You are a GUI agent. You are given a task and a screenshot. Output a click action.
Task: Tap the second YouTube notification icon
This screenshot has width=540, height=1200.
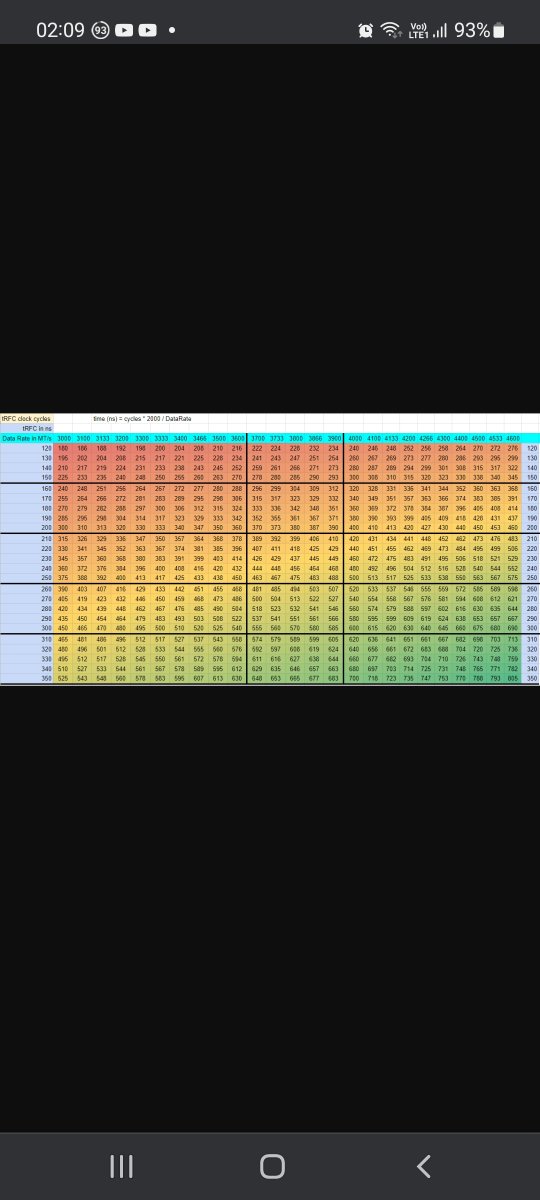click(148, 30)
